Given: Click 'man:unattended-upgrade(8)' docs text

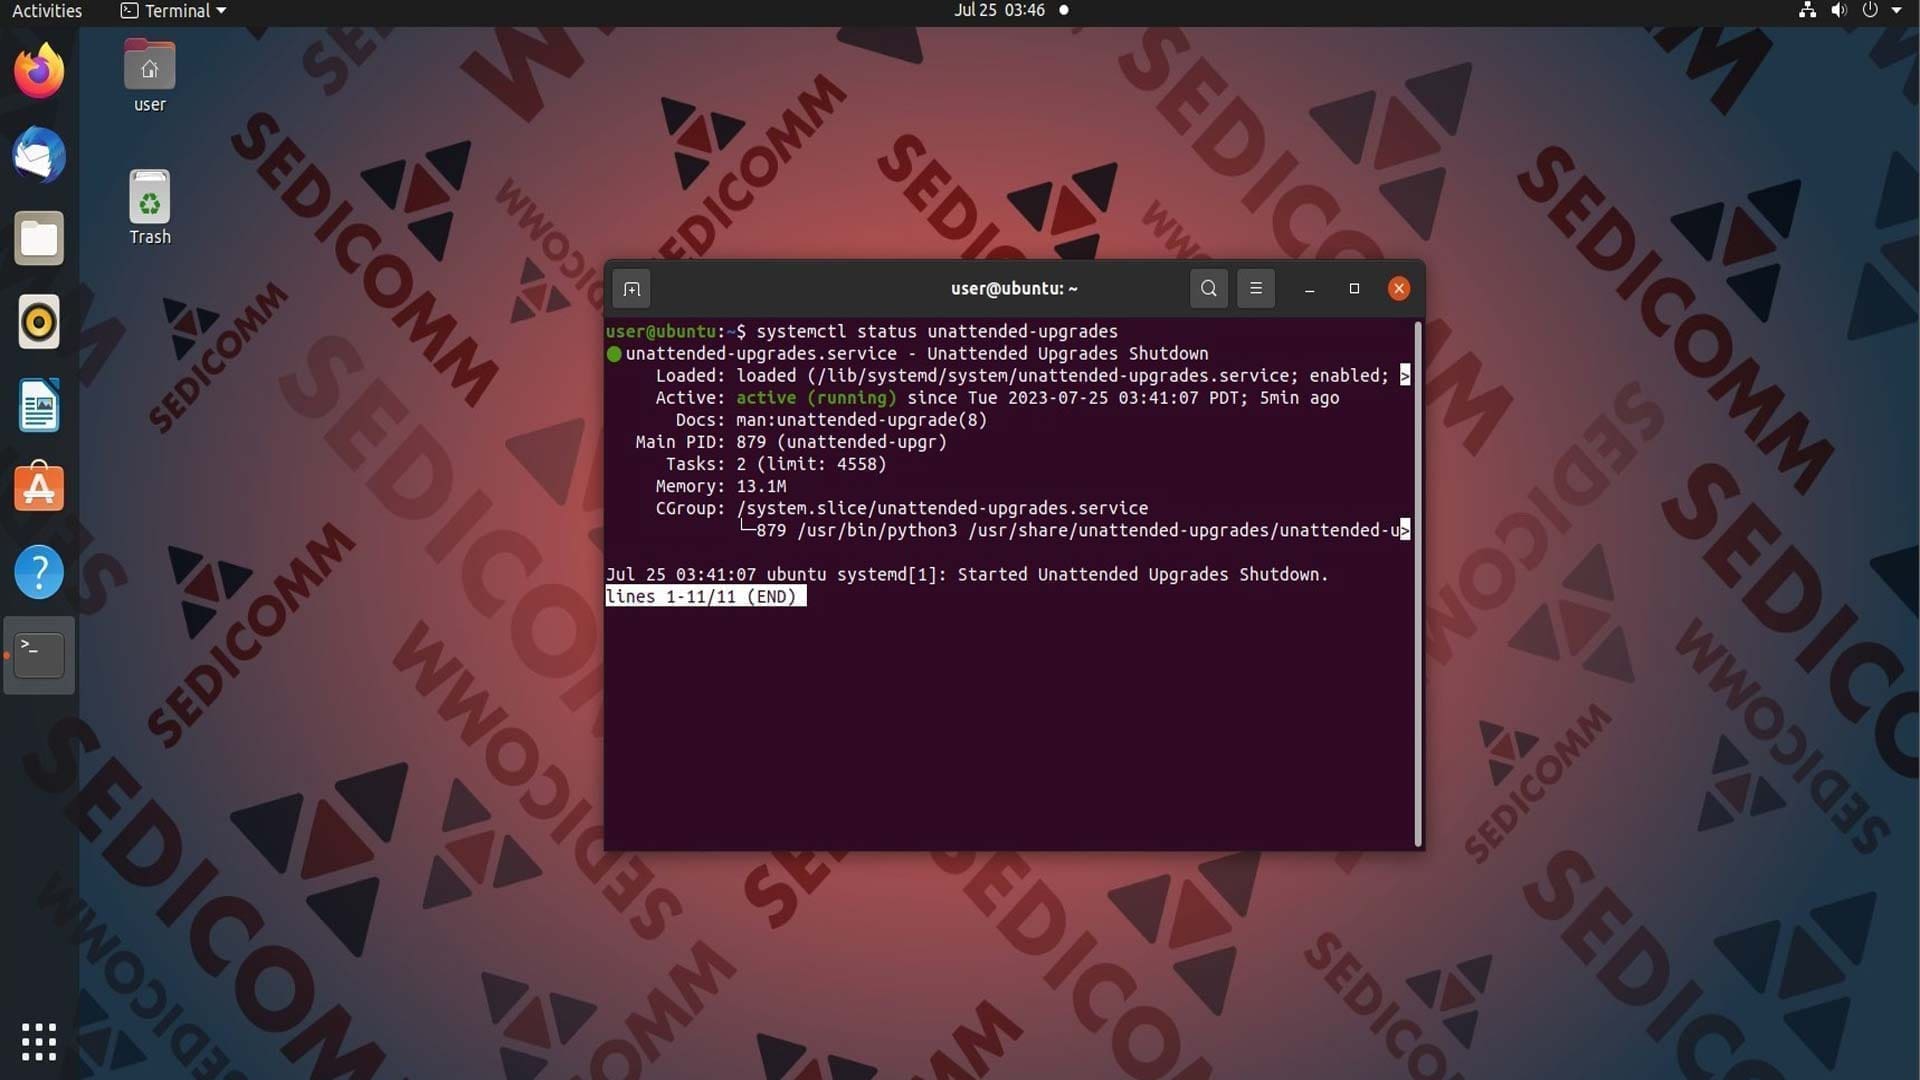Looking at the screenshot, I should click(x=861, y=420).
